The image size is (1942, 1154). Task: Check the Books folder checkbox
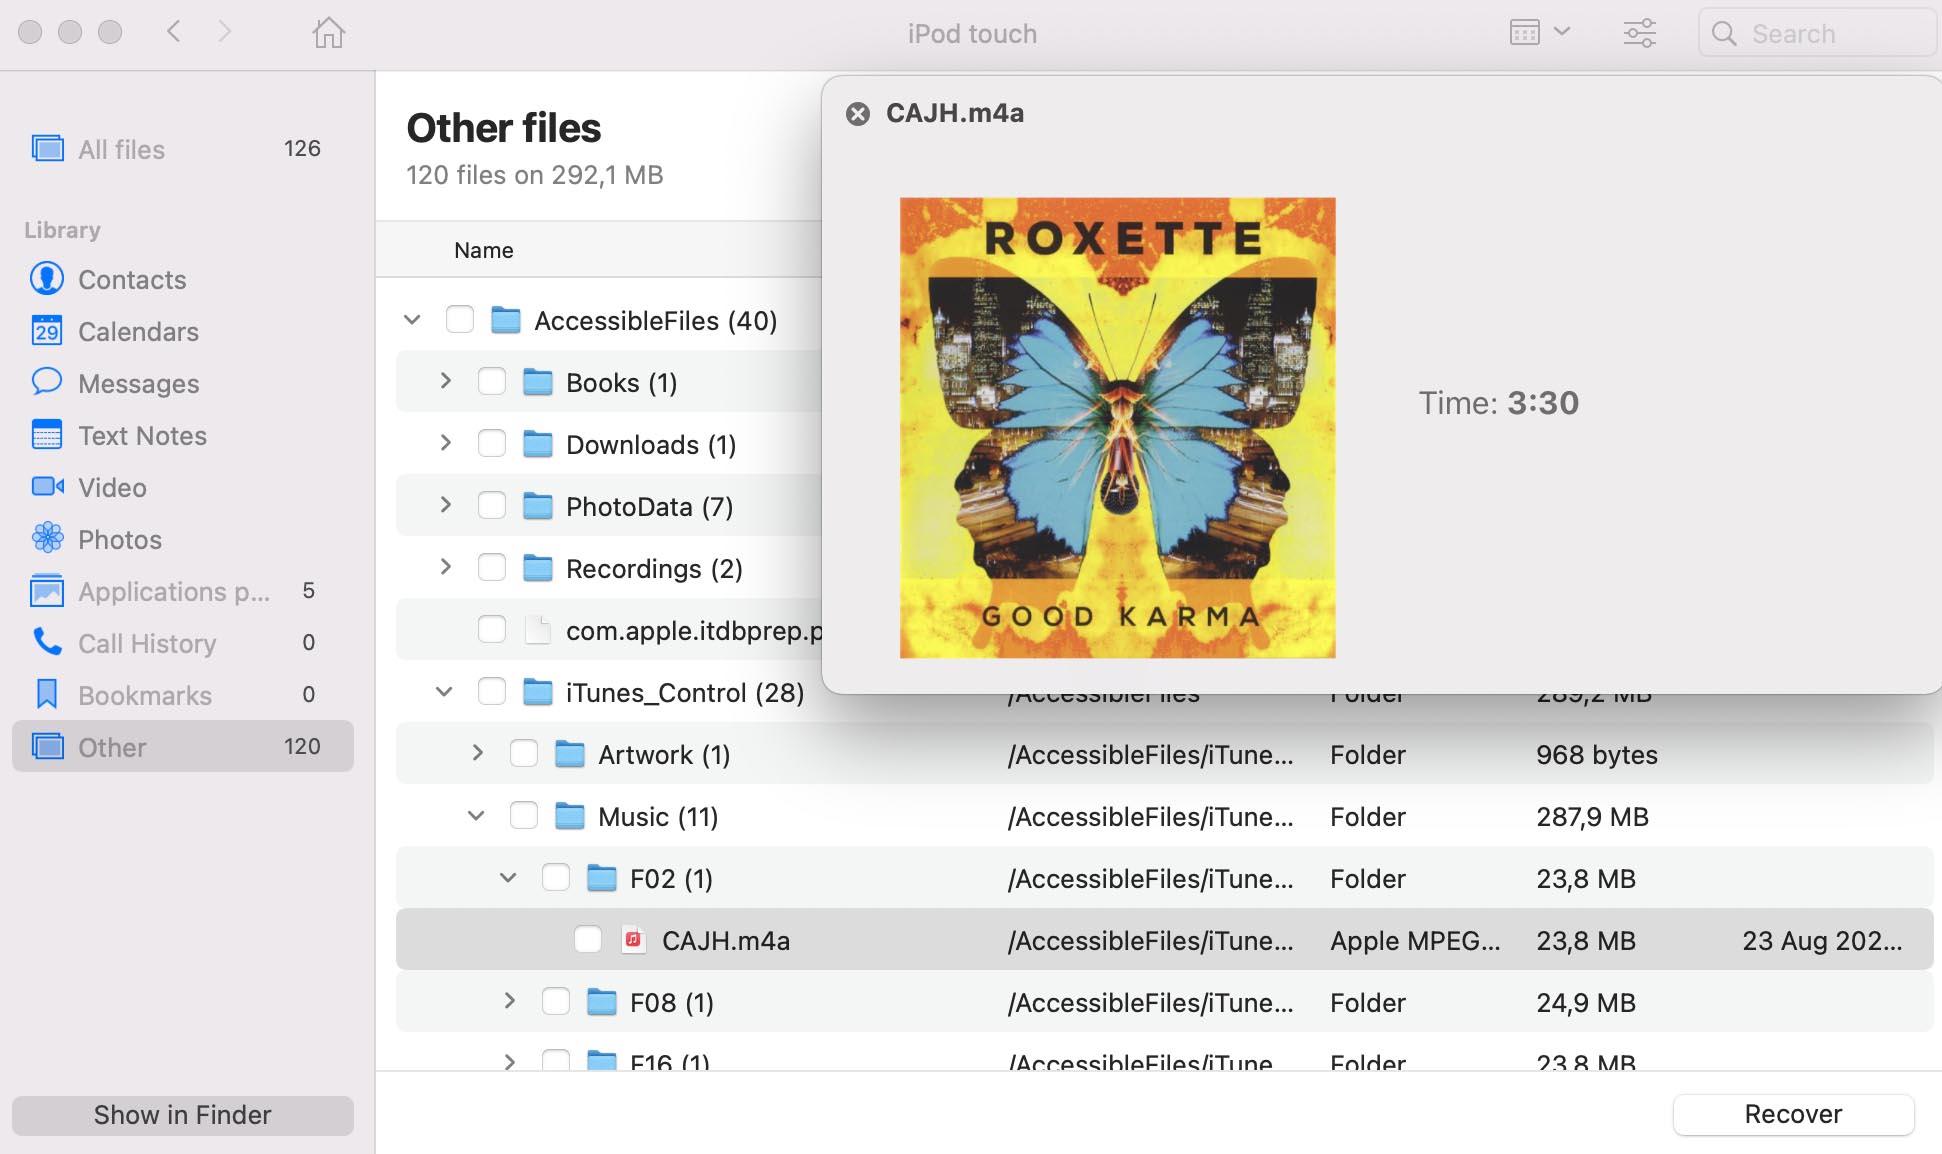click(x=492, y=382)
